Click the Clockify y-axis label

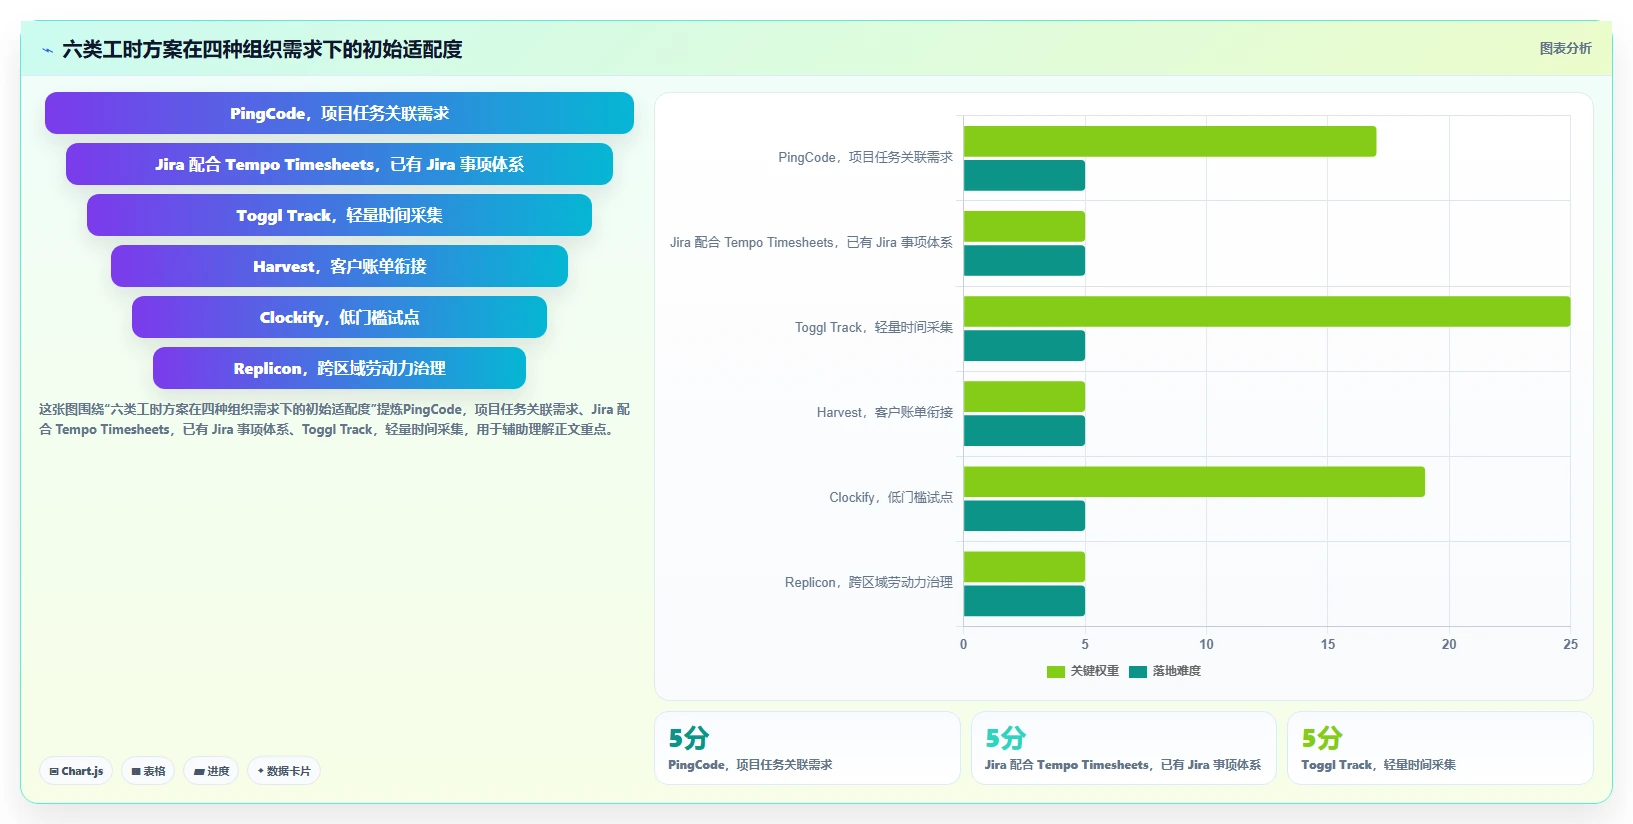891,497
